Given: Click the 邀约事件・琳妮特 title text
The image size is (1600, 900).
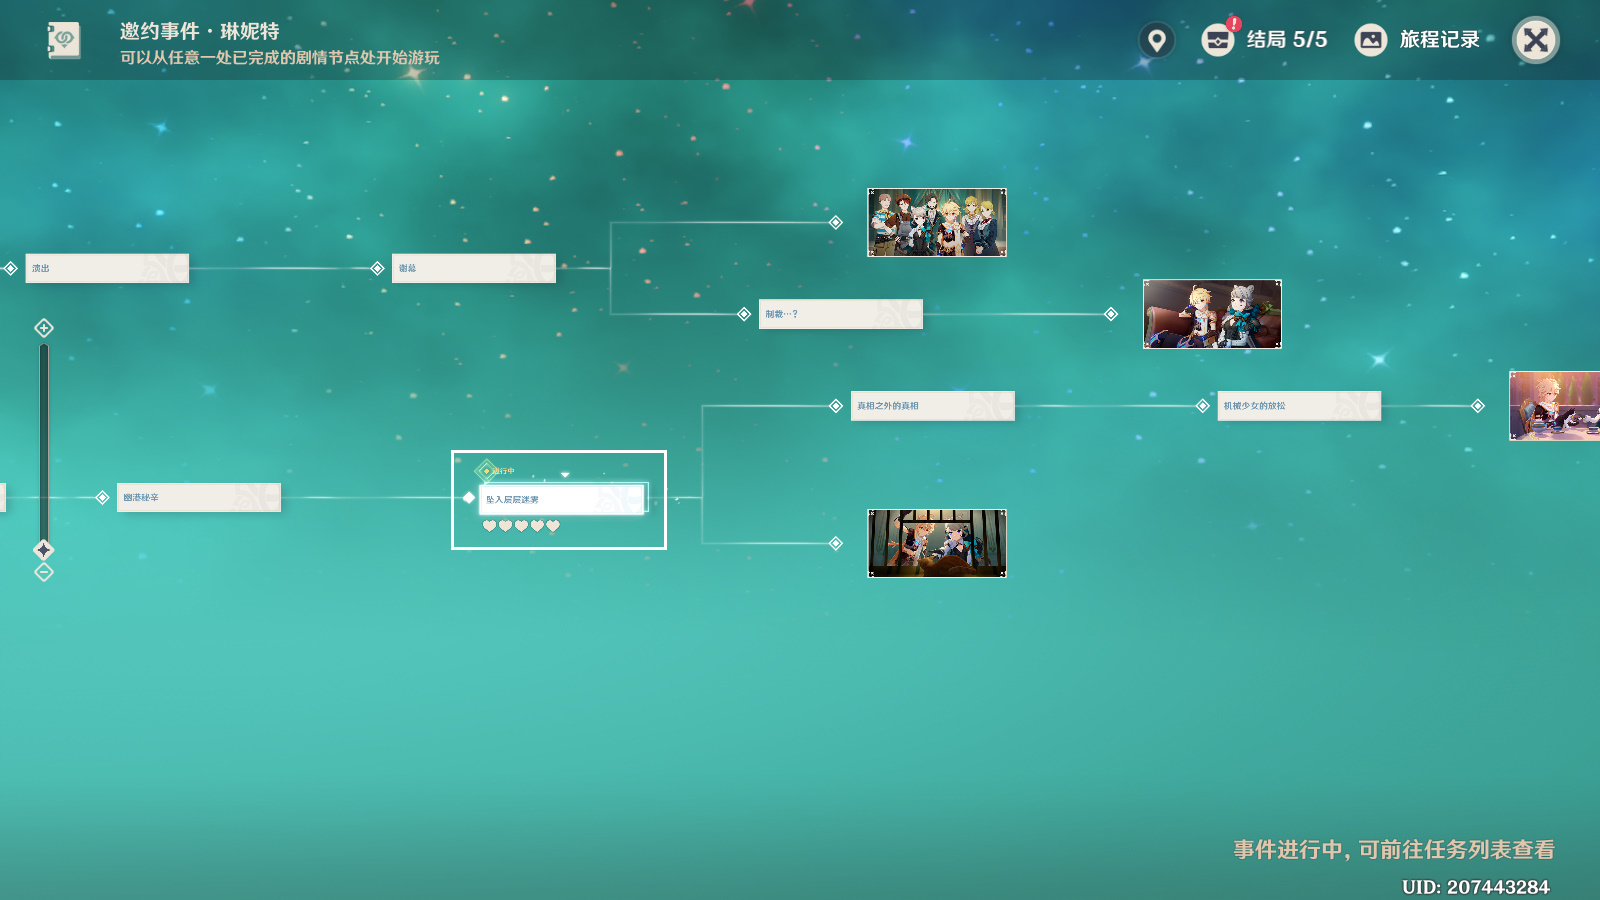Looking at the screenshot, I should click(200, 31).
